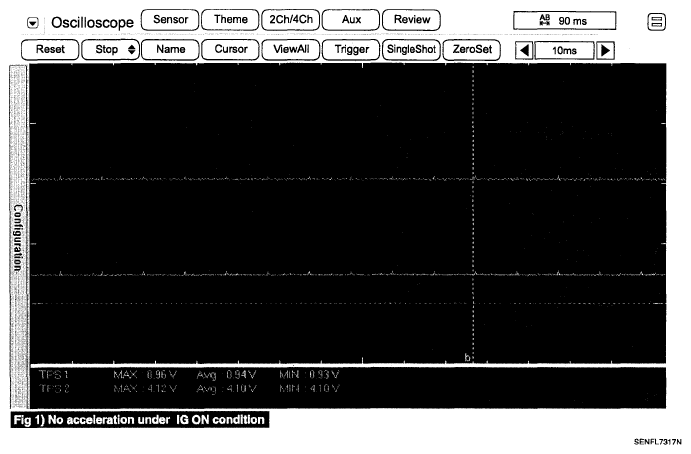Click the top-right panel layout icon
Image resolution: width=691 pixels, height=454 pixels.
click(x=657, y=21)
